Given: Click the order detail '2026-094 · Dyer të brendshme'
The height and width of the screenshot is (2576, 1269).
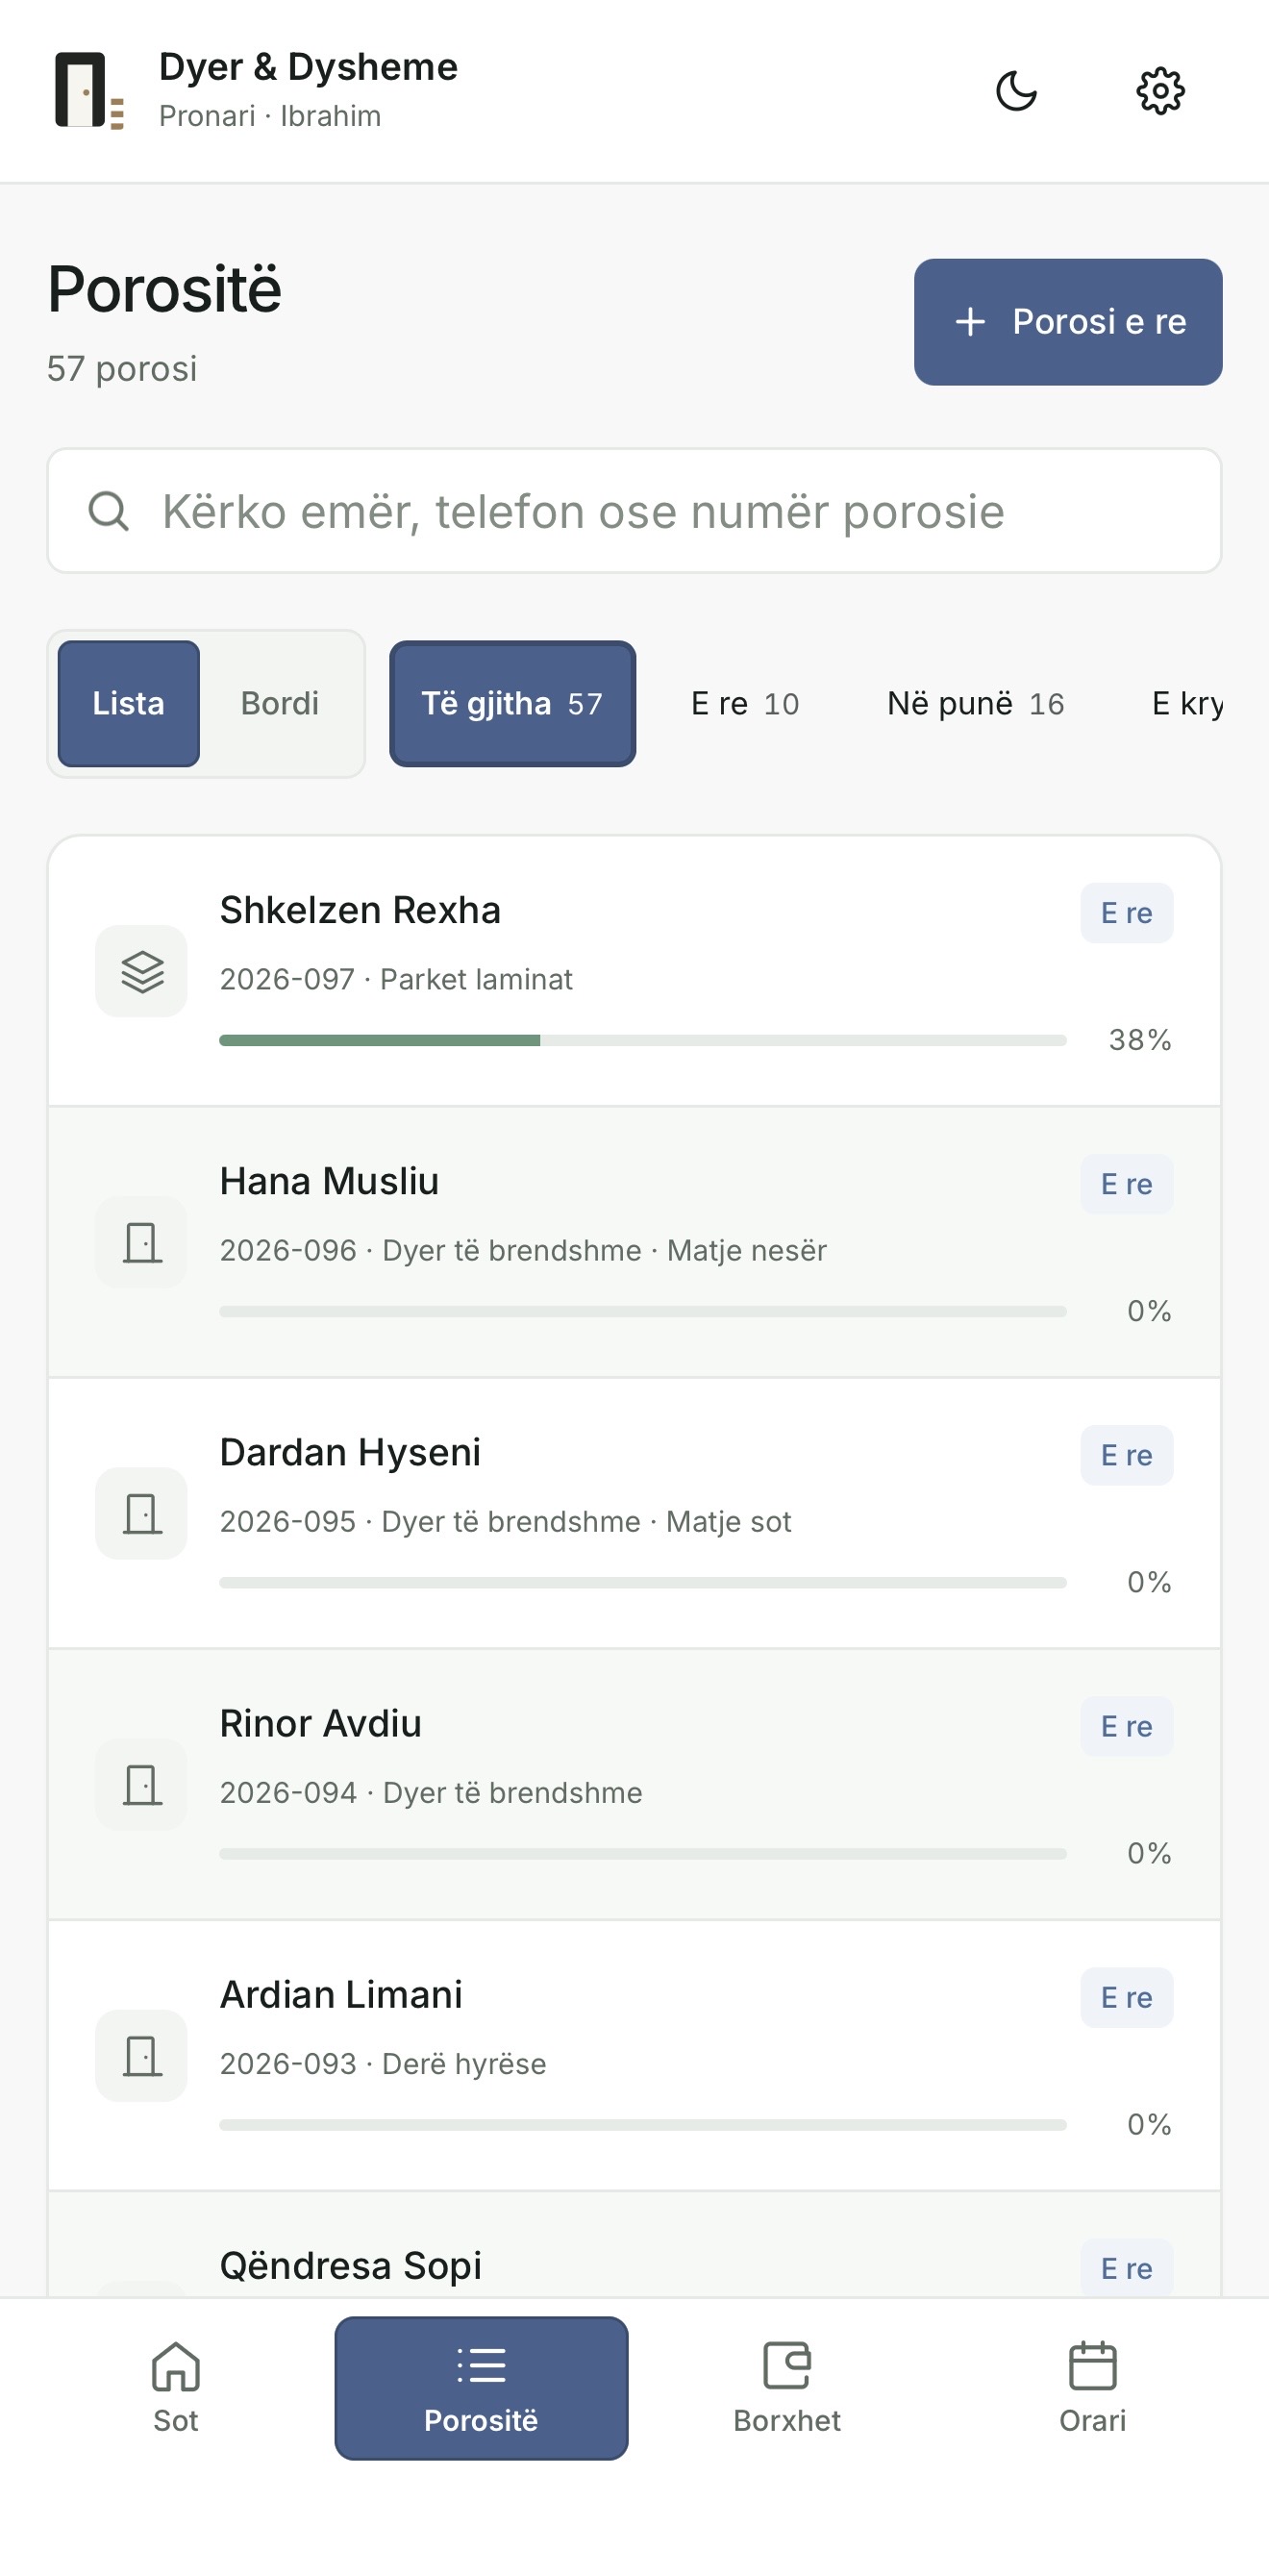Looking at the screenshot, I should (x=431, y=1792).
